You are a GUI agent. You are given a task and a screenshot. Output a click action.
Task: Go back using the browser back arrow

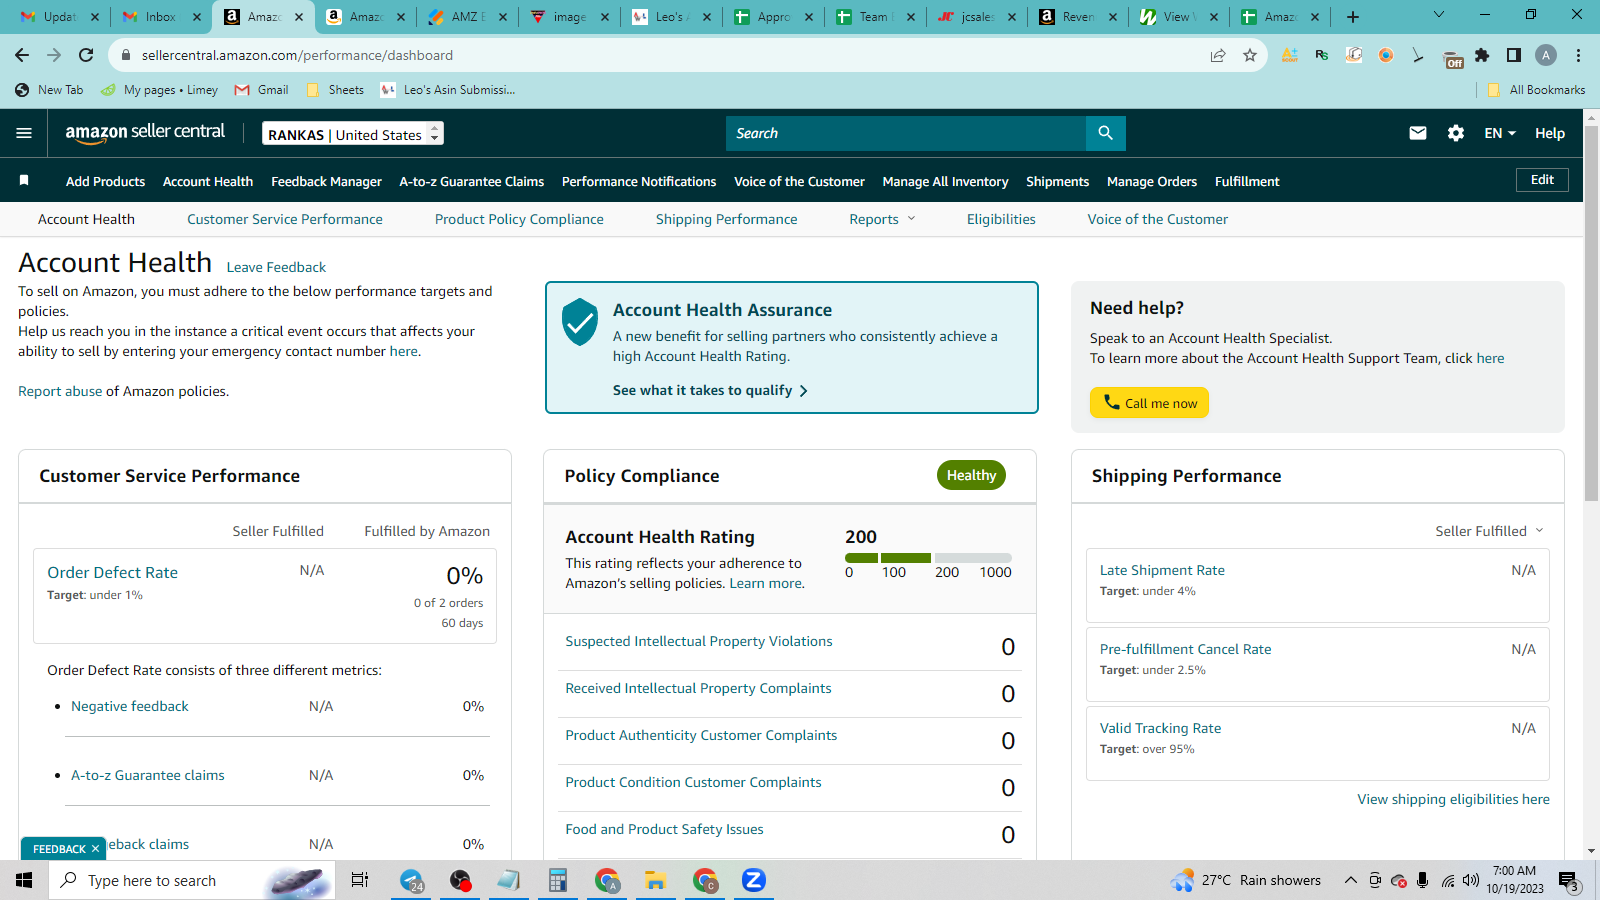tap(22, 55)
